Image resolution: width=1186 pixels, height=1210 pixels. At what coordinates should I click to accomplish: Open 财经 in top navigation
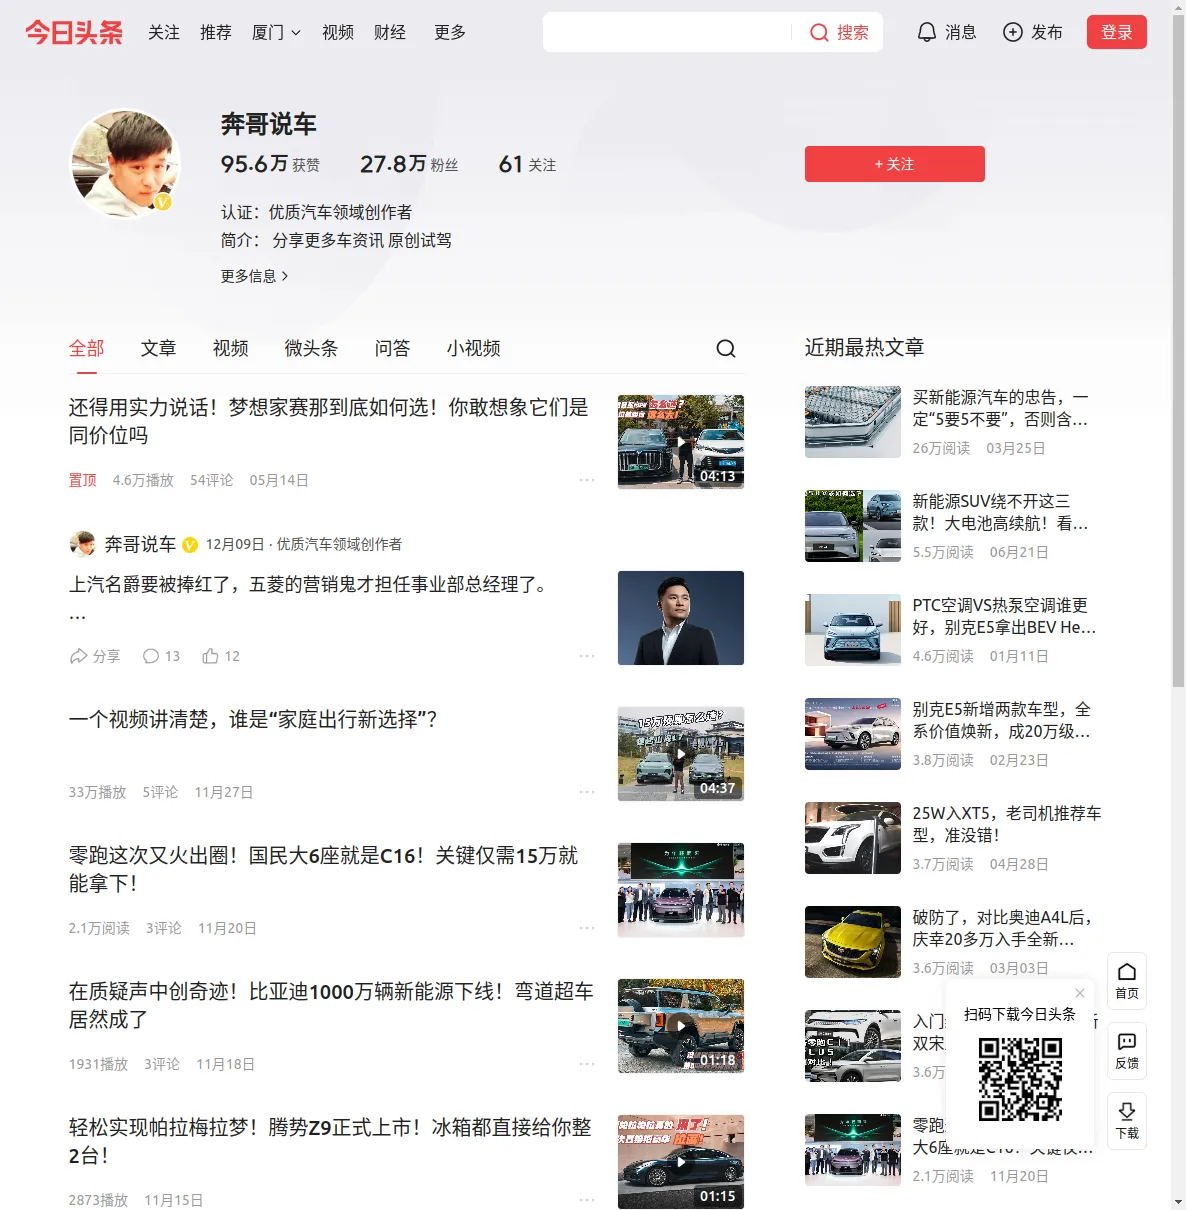[x=390, y=33]
